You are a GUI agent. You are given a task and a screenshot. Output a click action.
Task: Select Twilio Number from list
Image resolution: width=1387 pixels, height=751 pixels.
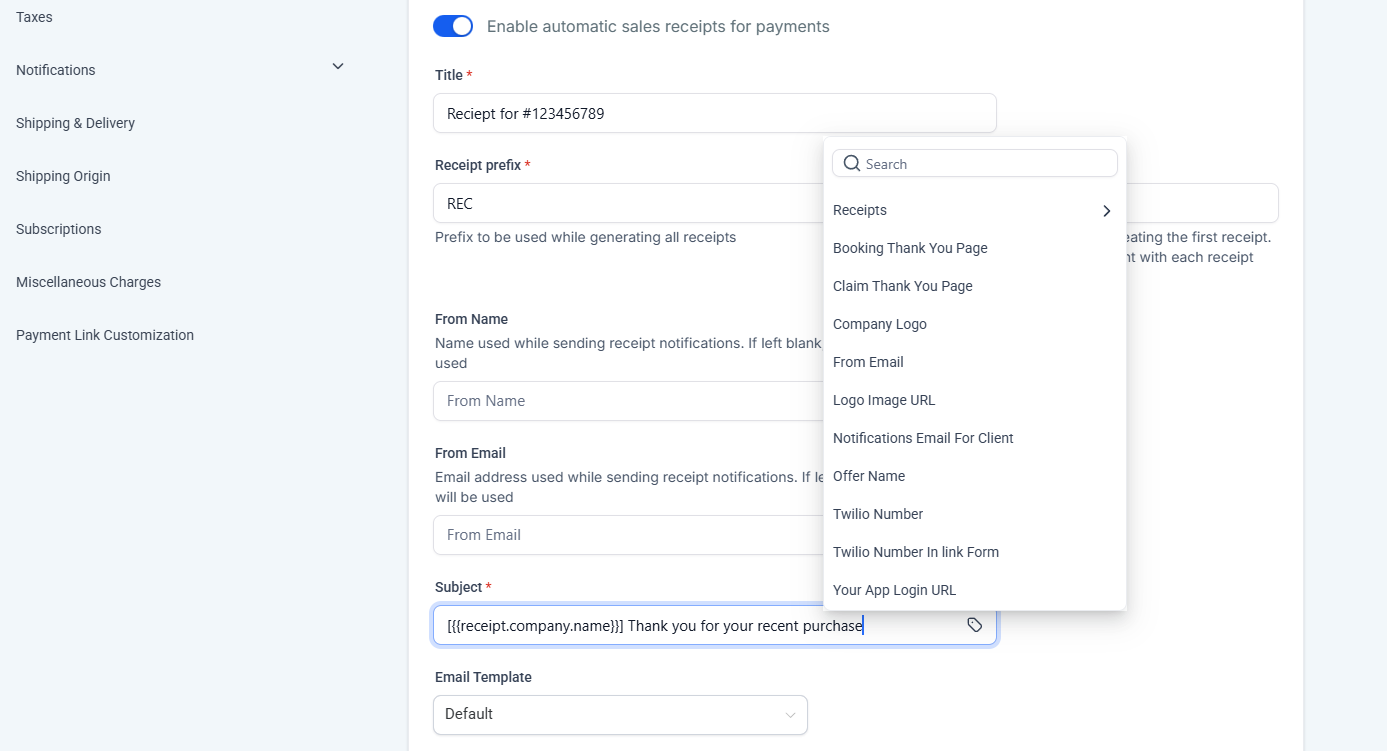[x=877, y=514]
